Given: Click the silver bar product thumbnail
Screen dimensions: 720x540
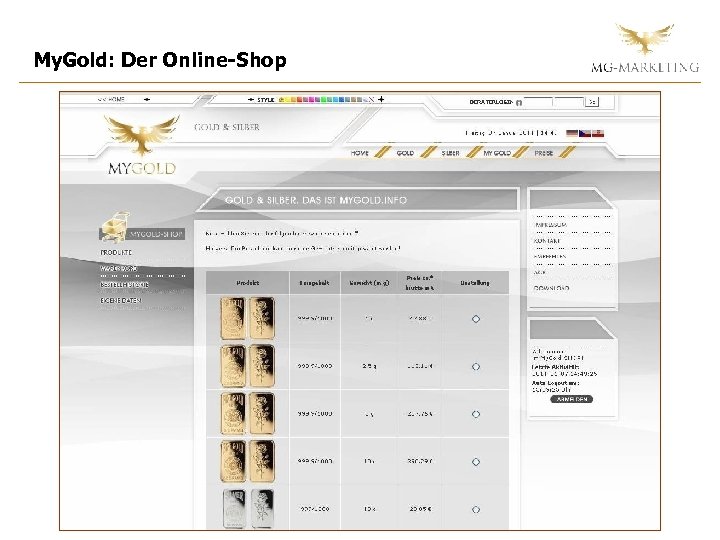Looking at the screenshot, I should (x=248, y=509).
